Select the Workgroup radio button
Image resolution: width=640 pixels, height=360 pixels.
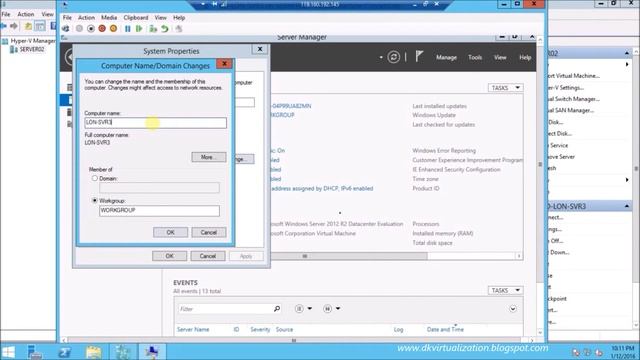pos(95,201)
